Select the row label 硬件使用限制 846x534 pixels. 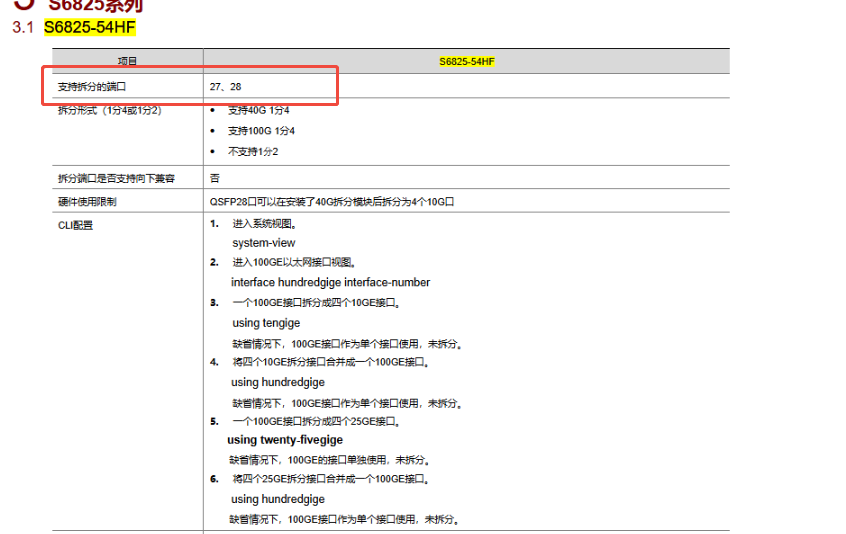(x=87, y=202)
